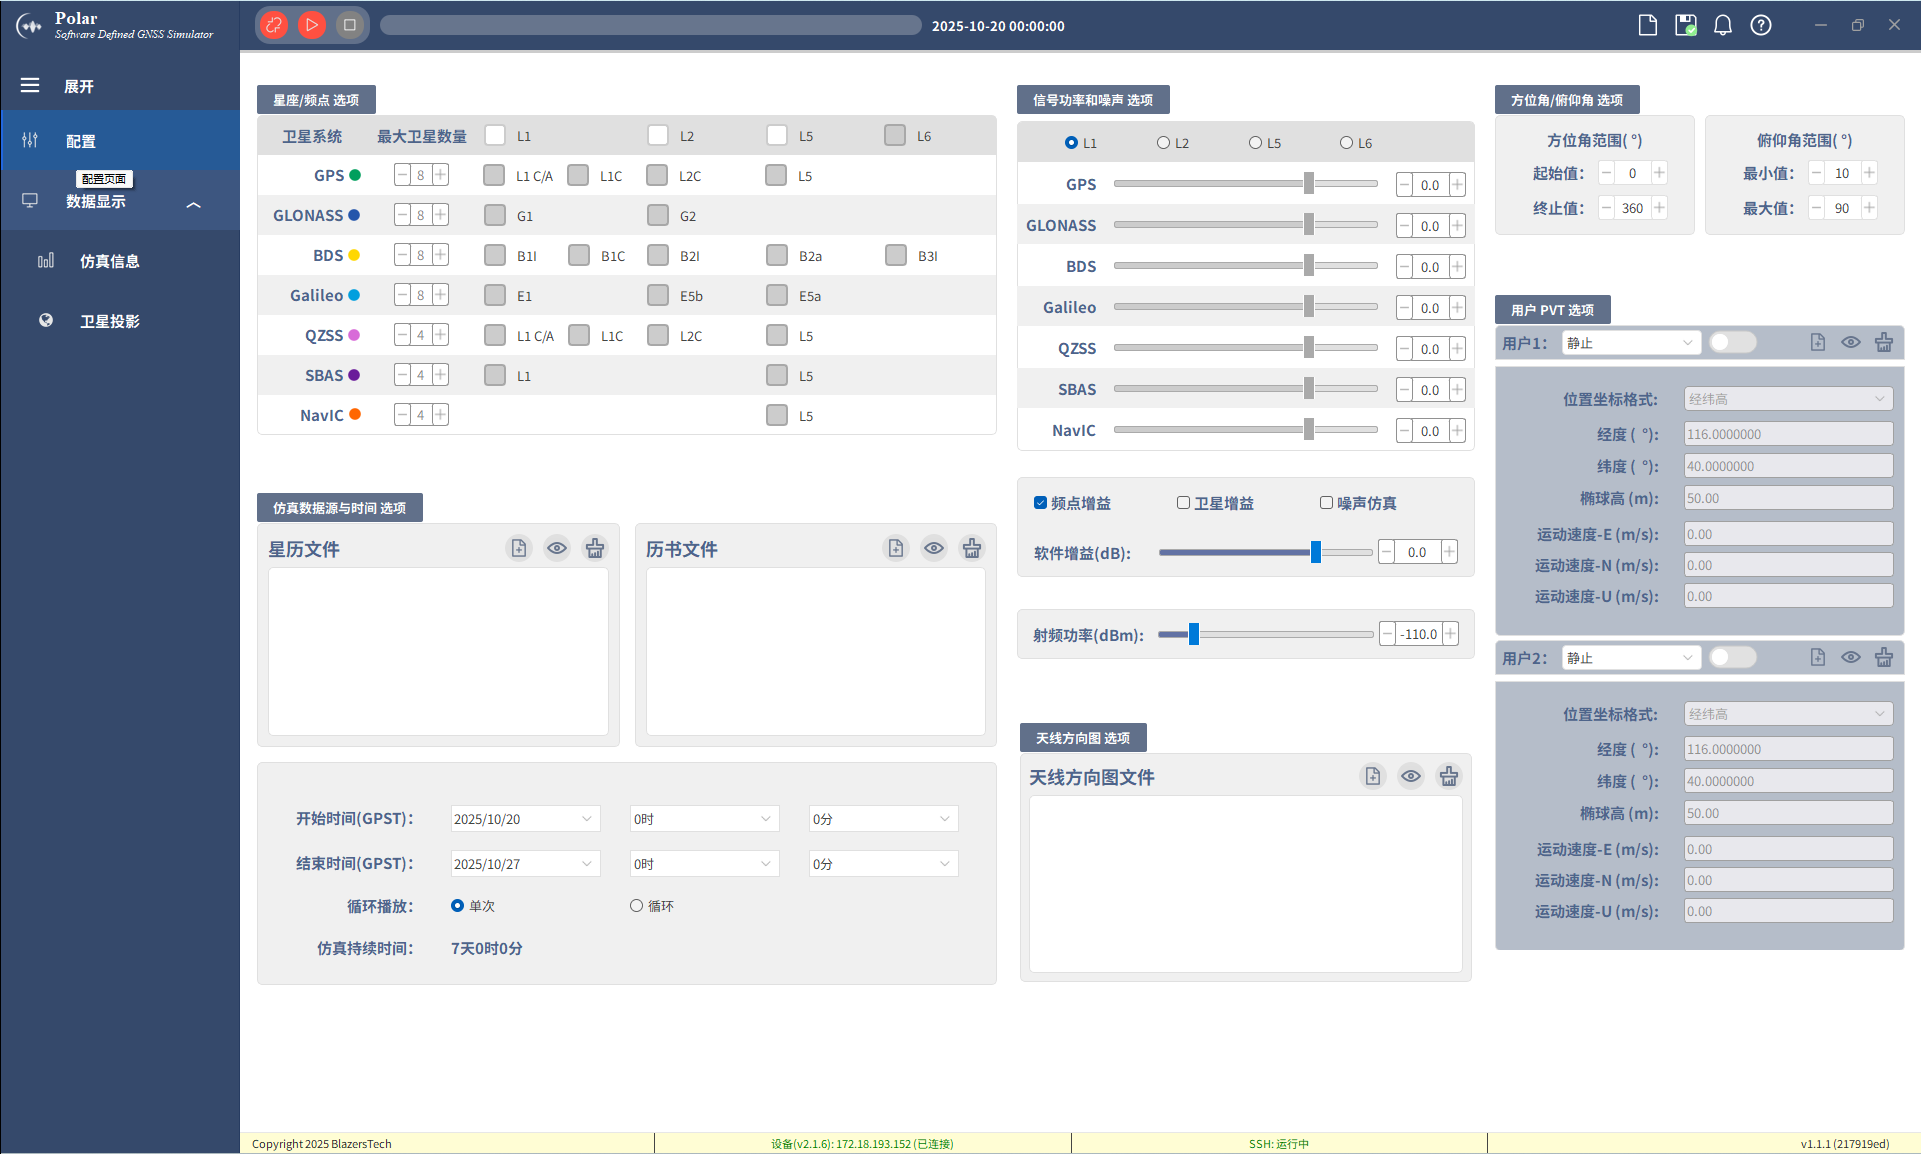Screen dimensions: 1921x1154
Task: Open start time hour dropdown 0时
Action: tap(704, 819)
